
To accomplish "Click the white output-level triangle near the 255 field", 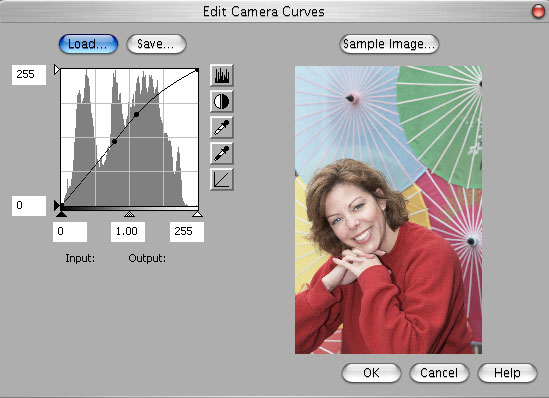I will pyautogui.click(x=57, y=69).
